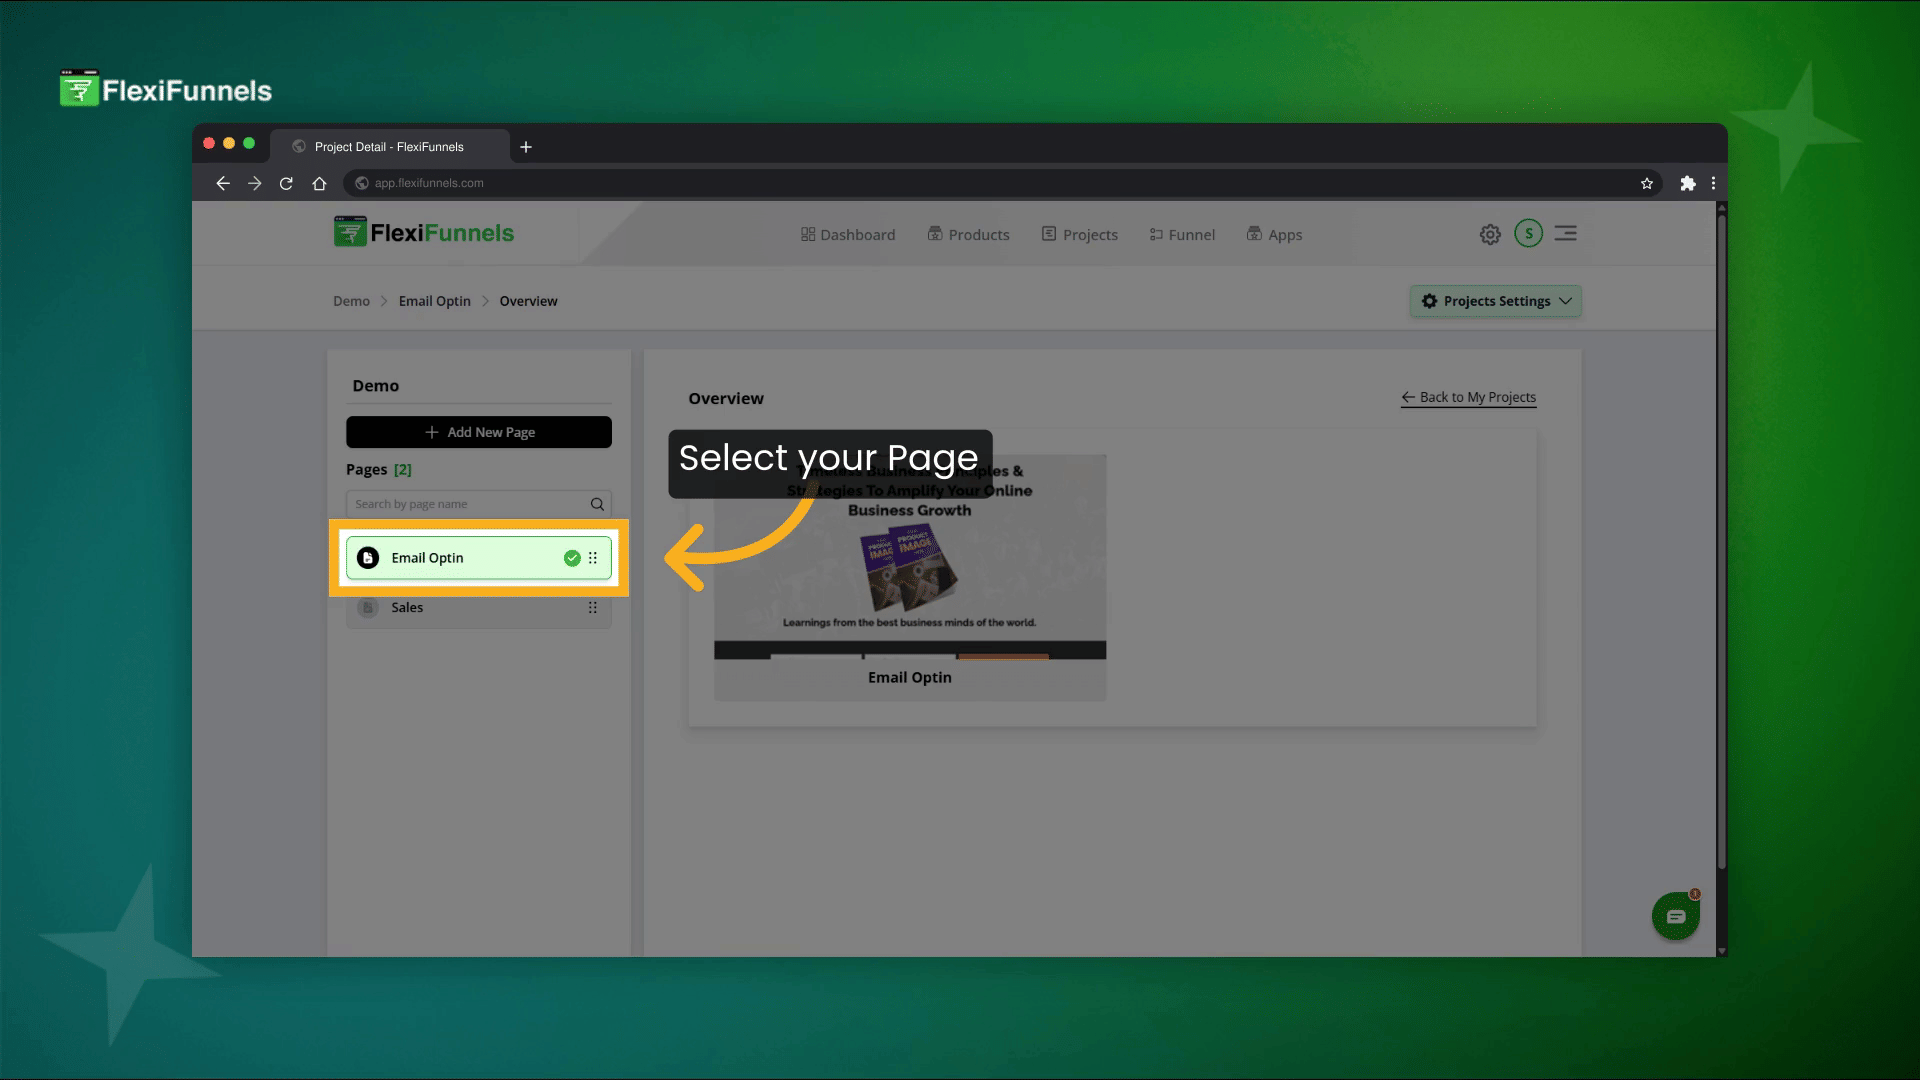Viewport: 1920px width, 1080px height.
Task: Open browser three-dot menu
Action: tap(1713, 183)
